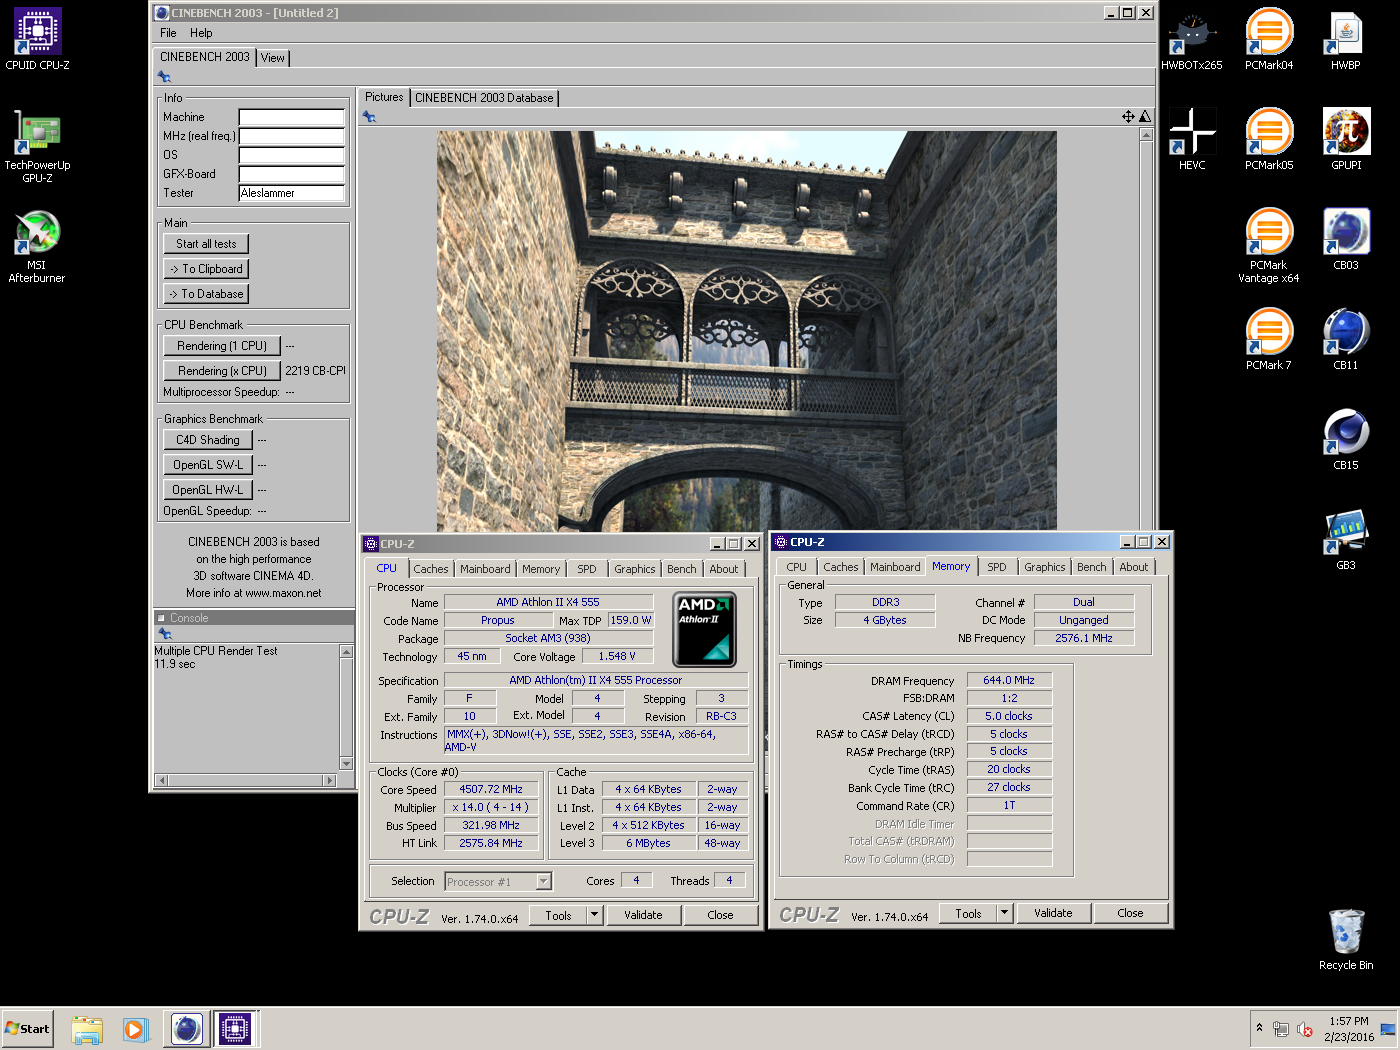Screen dimensions: 1400x1050
Task: Click the GFX-Board input field
Action: [291, 174]
